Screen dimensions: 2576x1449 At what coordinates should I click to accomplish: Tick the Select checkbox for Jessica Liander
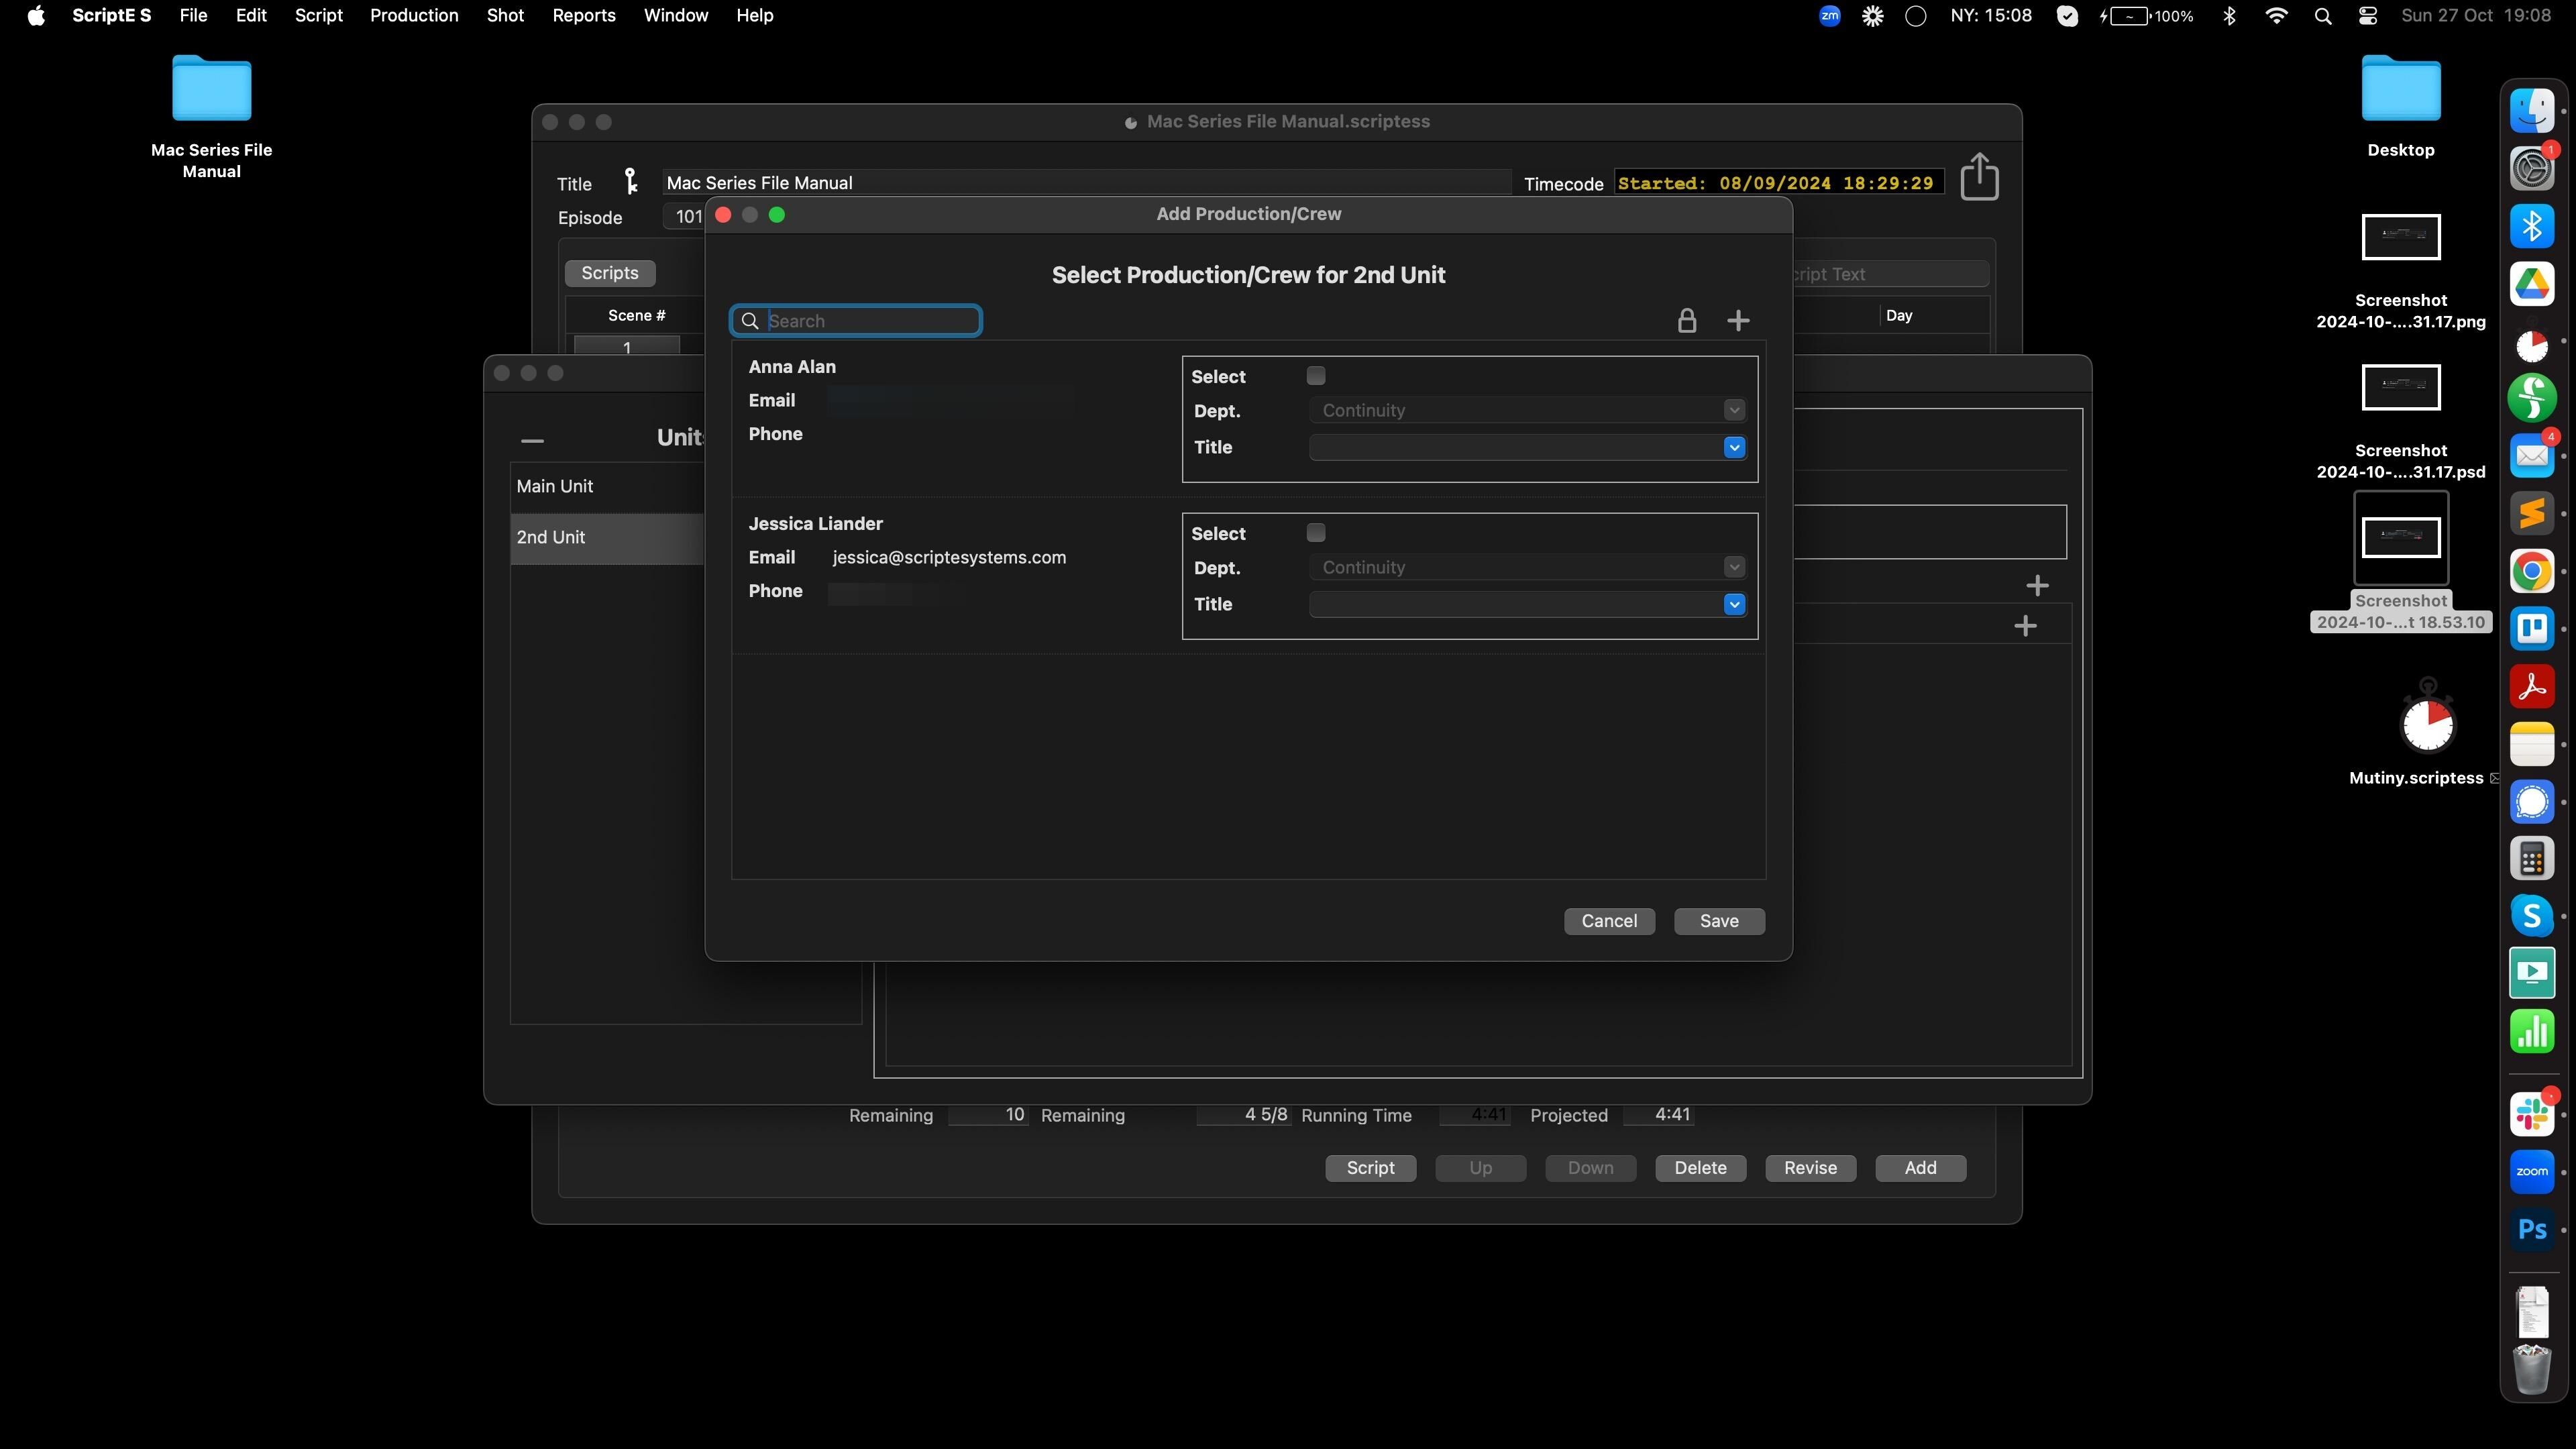coord(1315,533)
